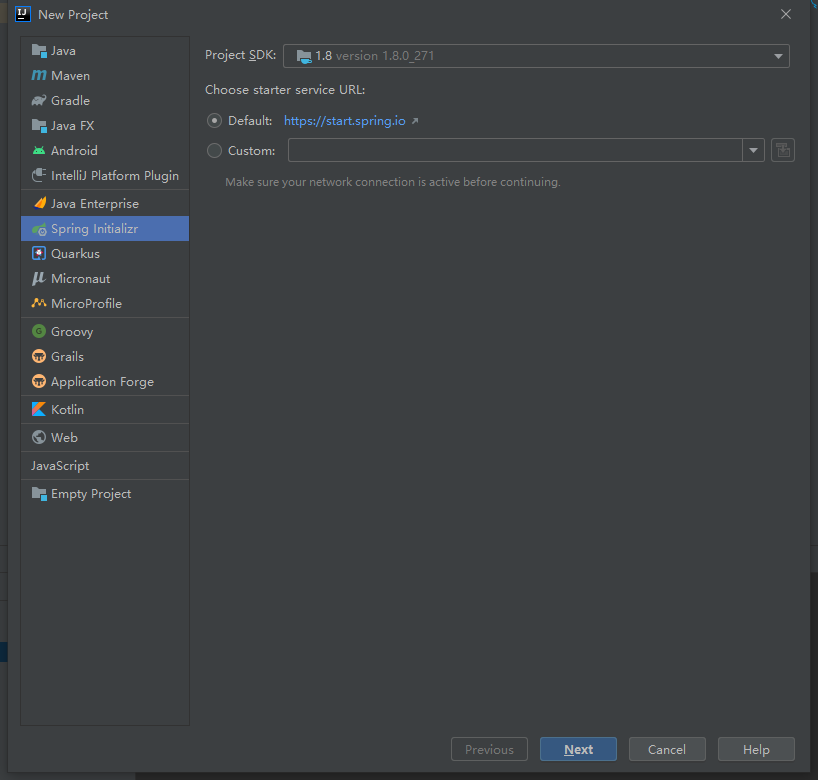Viewport: 818px width, 780px height.
Task: Click the Grails icon
Action: click(39, 356)
